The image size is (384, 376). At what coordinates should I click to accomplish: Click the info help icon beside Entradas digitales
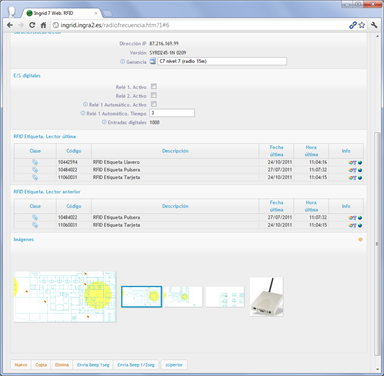pos(104,122)
